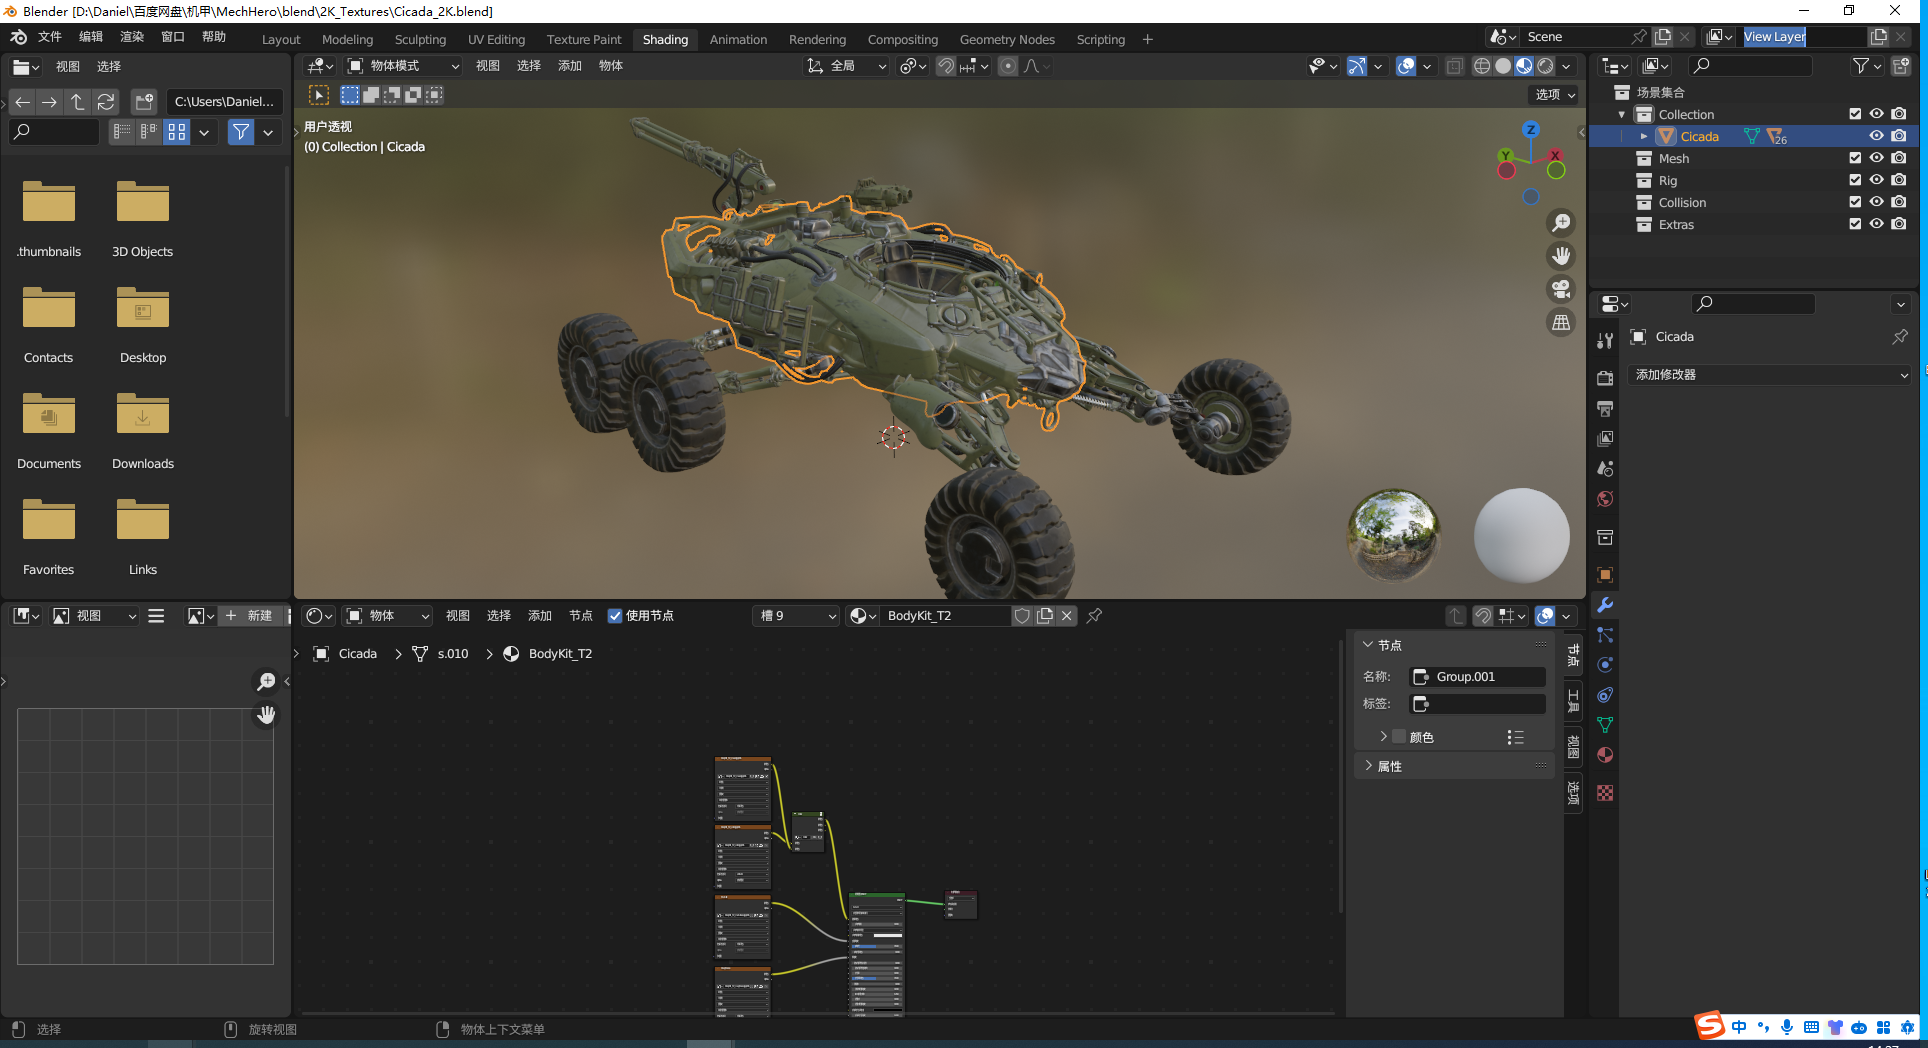Click the pan hand gizmo in viewport
Viewport: 1928px width, 1048px height.
point(1560,256)
